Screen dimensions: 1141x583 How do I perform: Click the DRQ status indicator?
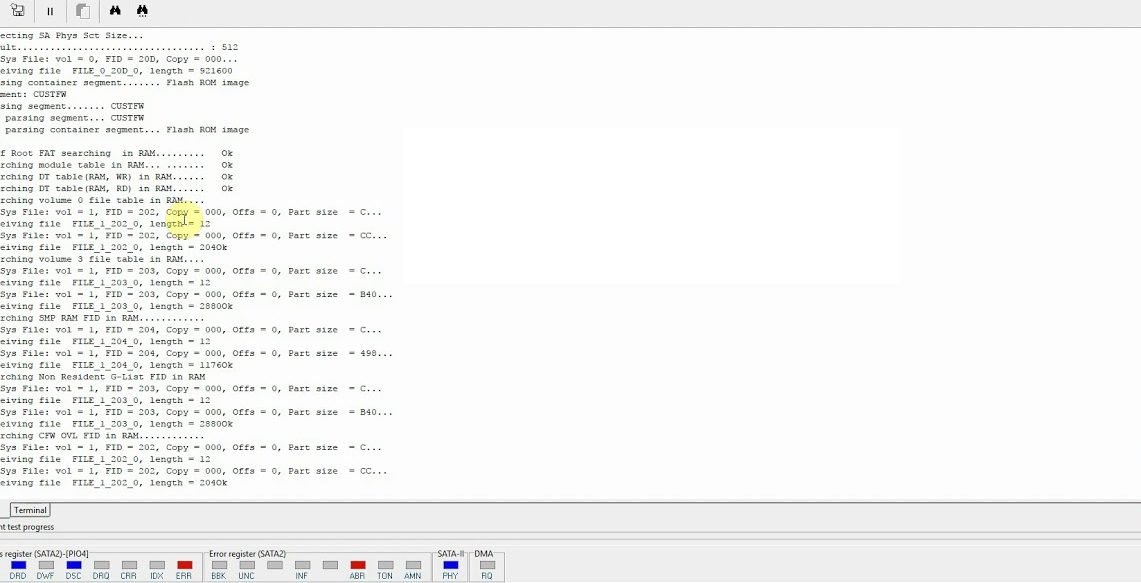click(x=101, y=566)
